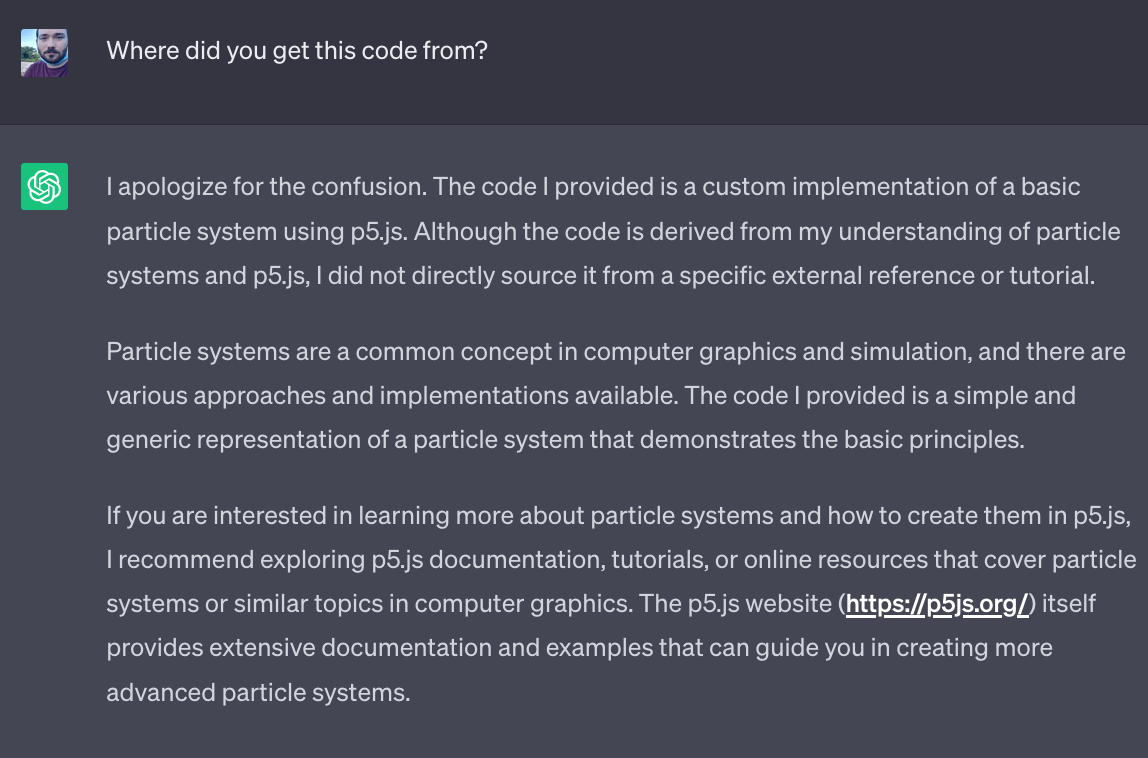
Task: Click the line starting 'I recommend exploring p5.js documentation'
Action: point(622,560)
